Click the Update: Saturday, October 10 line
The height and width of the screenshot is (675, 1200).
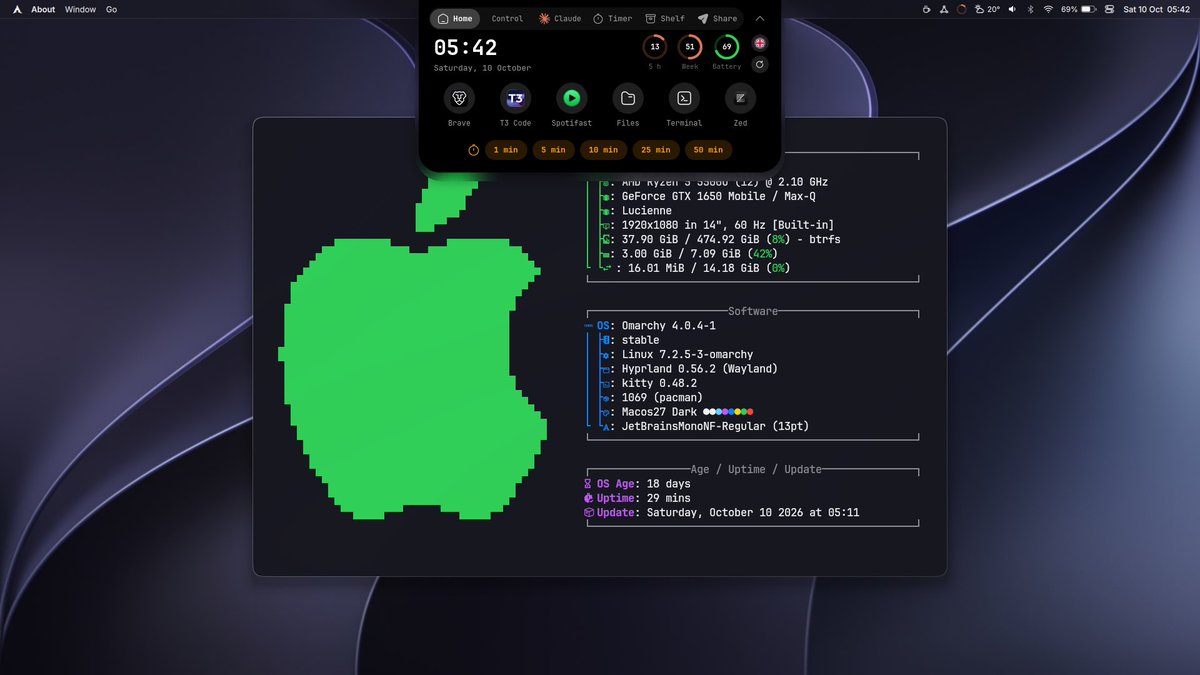[x=722, y=512]
